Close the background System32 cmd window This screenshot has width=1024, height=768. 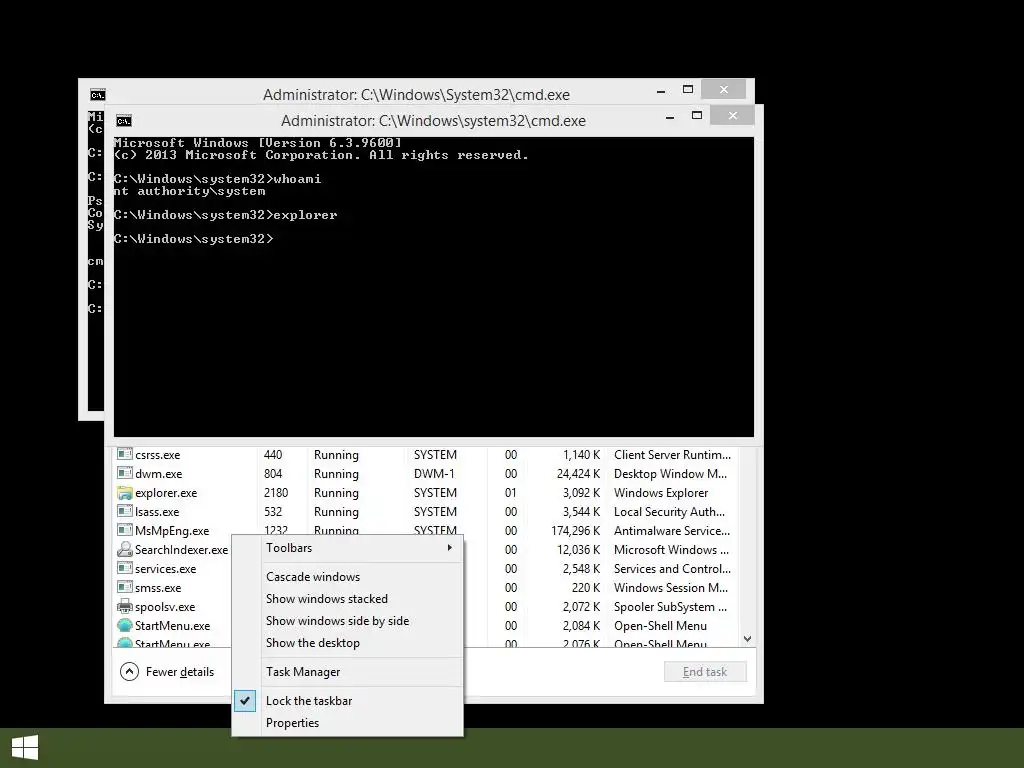(x=724, y=89)
